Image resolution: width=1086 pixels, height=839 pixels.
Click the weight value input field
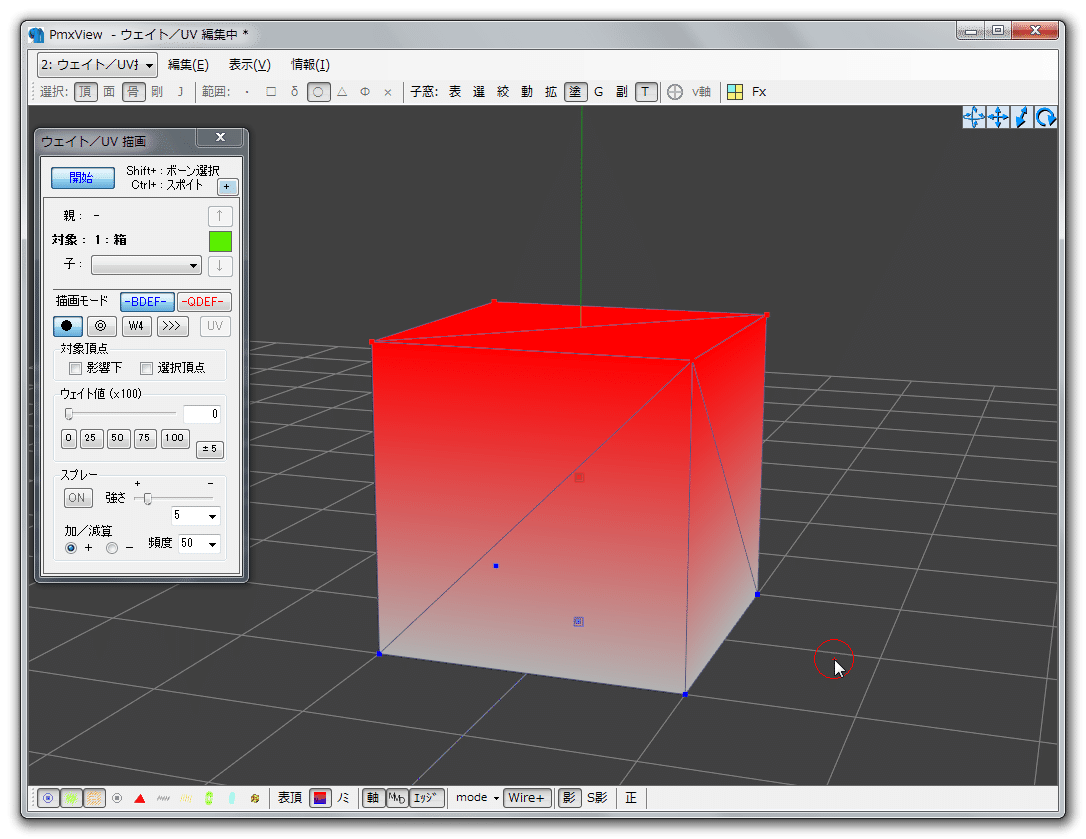(x=202, y=414)
